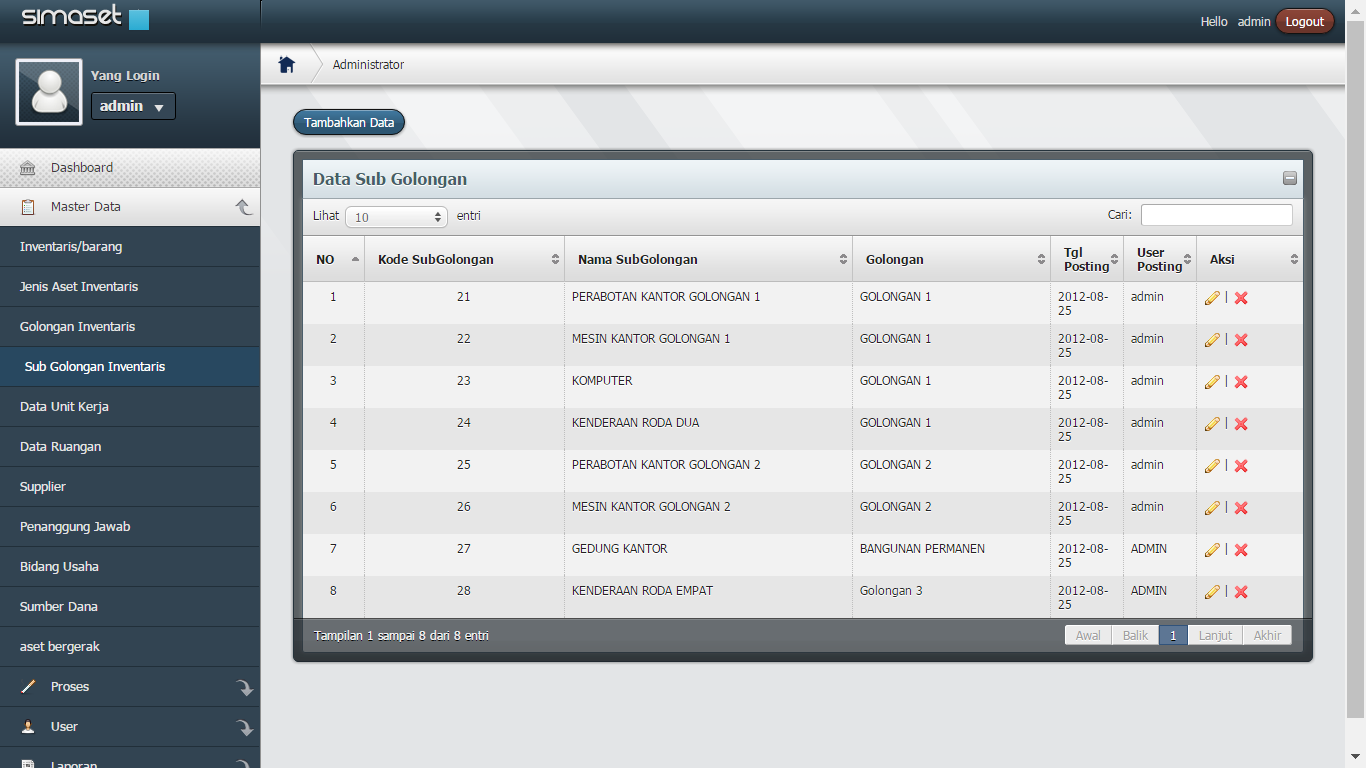Click 'Tampilan 1 sampai 8 dari 8 entri' text
Screen dimensions: 1366x768
401,636
